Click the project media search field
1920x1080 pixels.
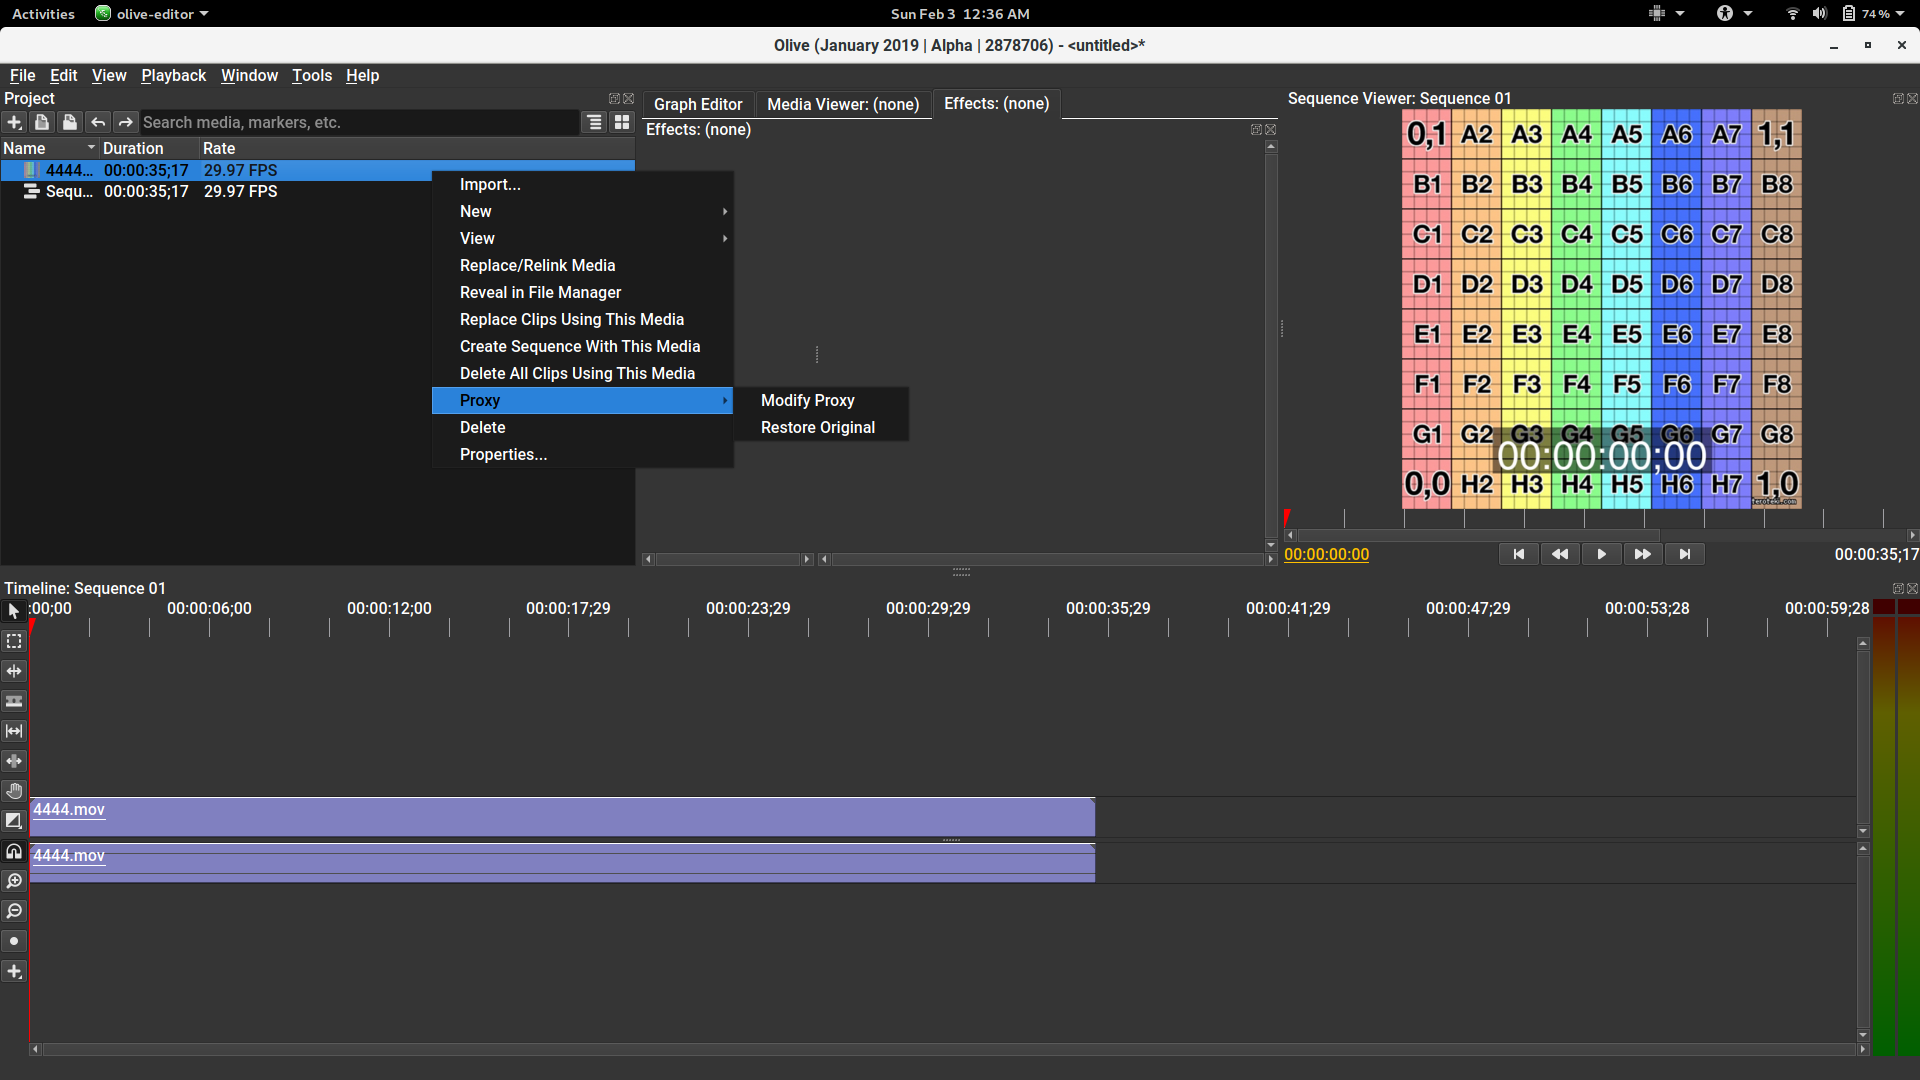(x=360, y=122)
